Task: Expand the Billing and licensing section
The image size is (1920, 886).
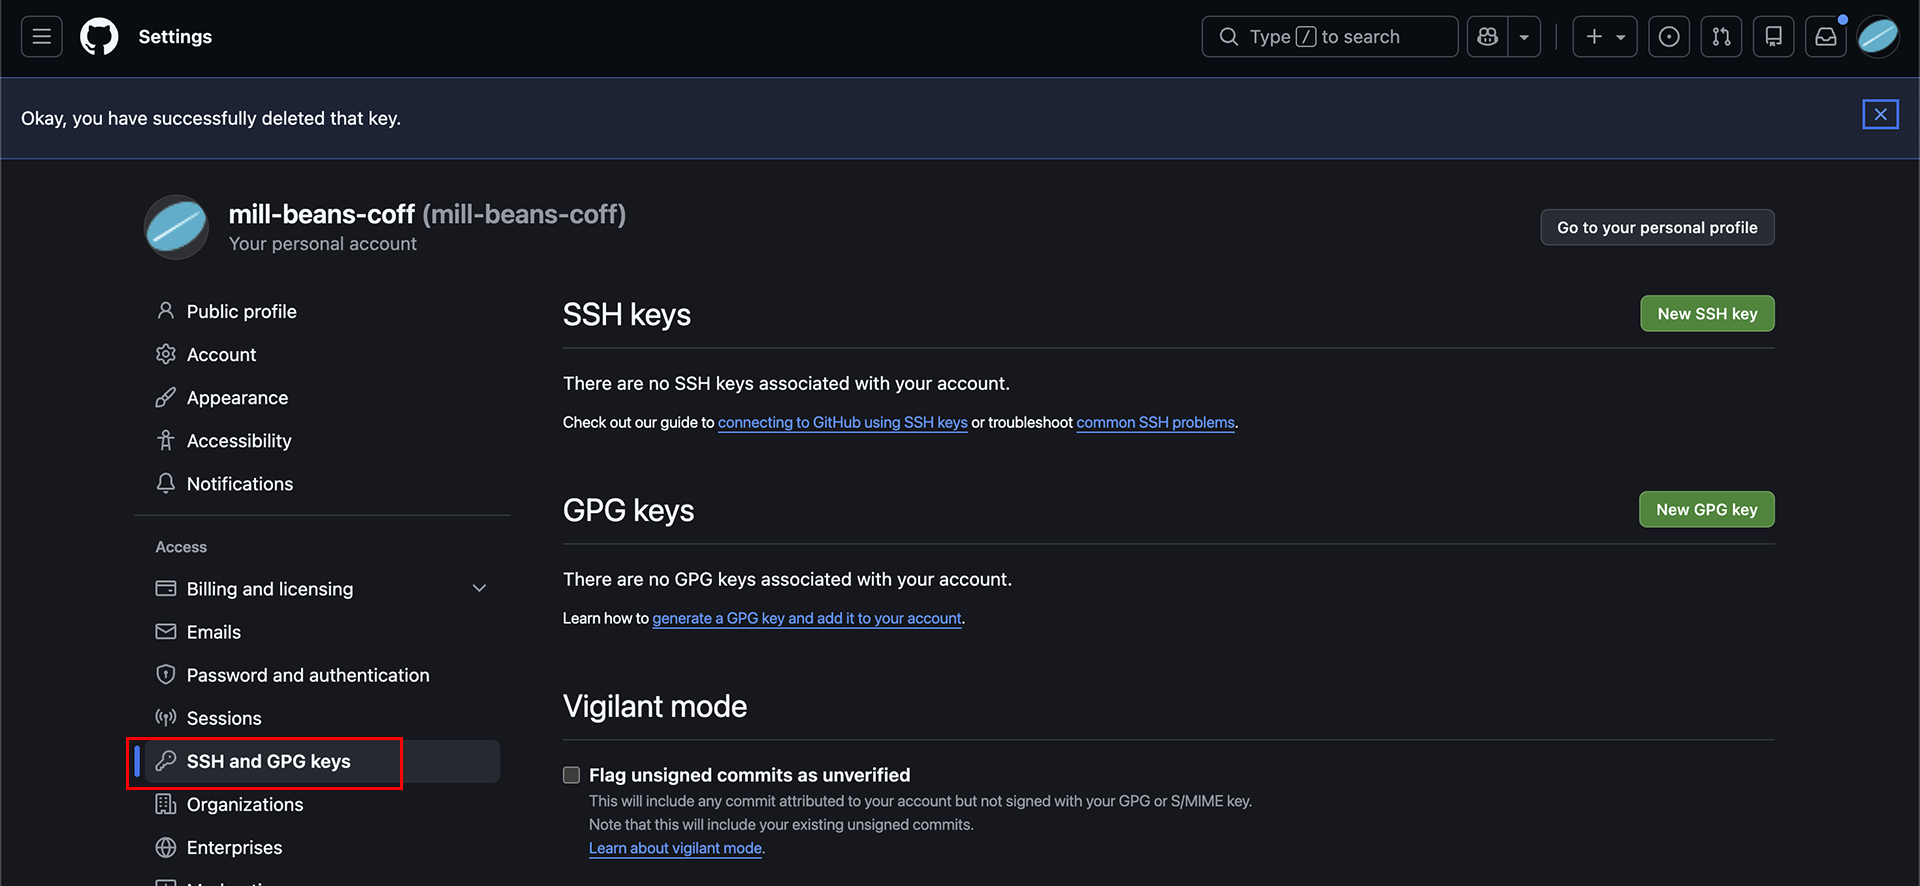Action: 479,589
